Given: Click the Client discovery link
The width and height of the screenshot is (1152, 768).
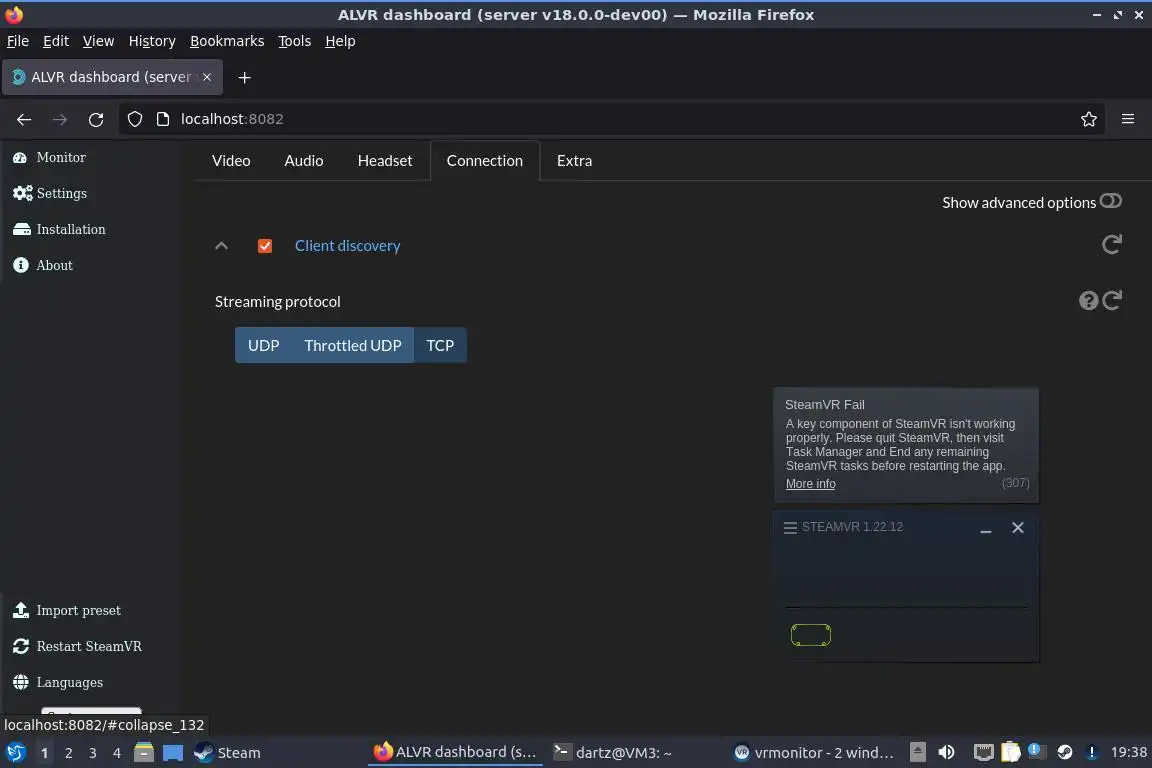Looking at the screenshot, I should click(348, 245).
